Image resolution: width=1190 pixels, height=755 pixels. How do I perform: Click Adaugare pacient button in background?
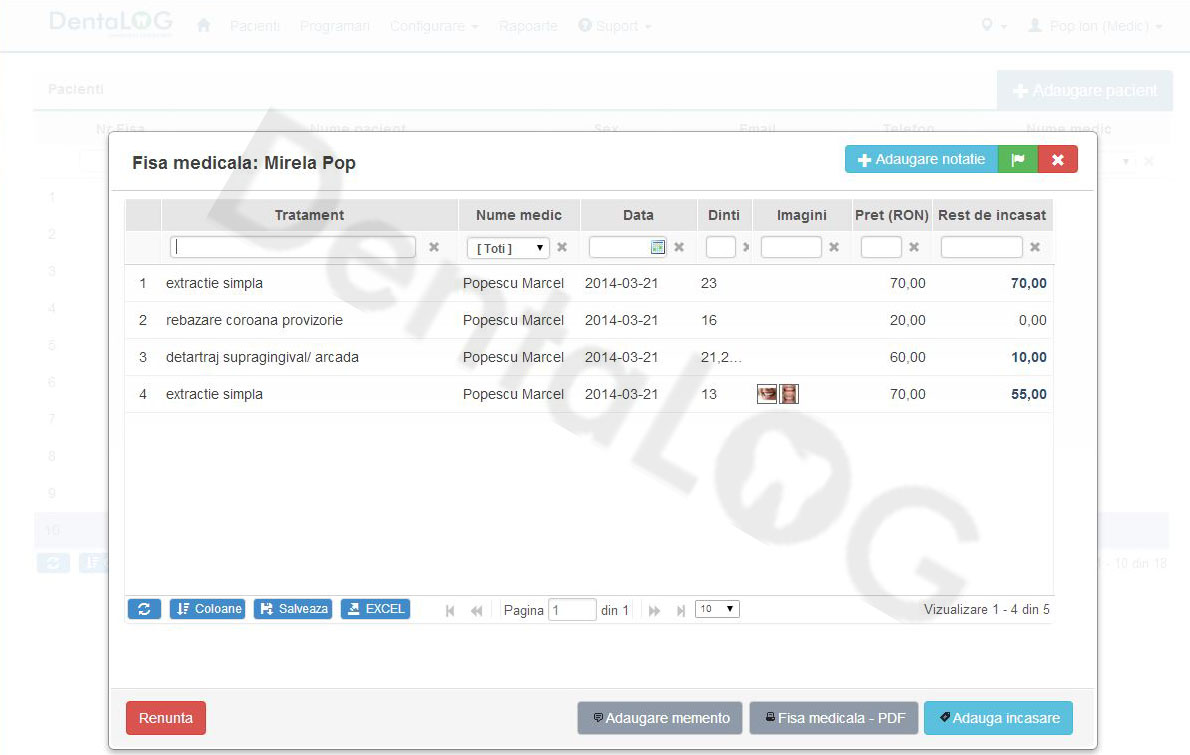(x=1085, y=91)
